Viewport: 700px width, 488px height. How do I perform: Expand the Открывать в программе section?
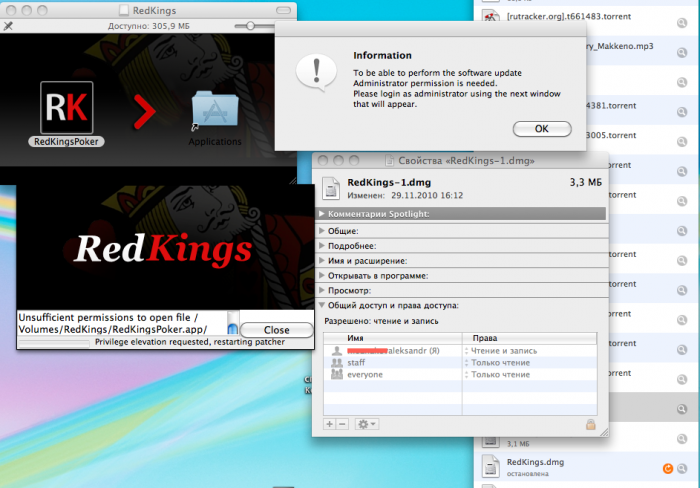tap(322, 275)
